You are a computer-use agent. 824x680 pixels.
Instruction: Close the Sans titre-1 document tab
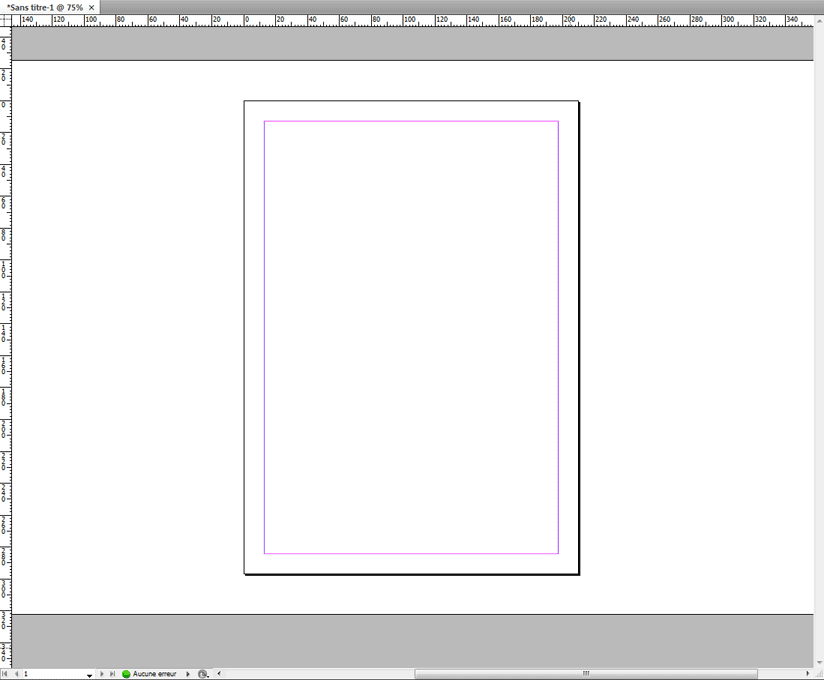click(91, 7)
